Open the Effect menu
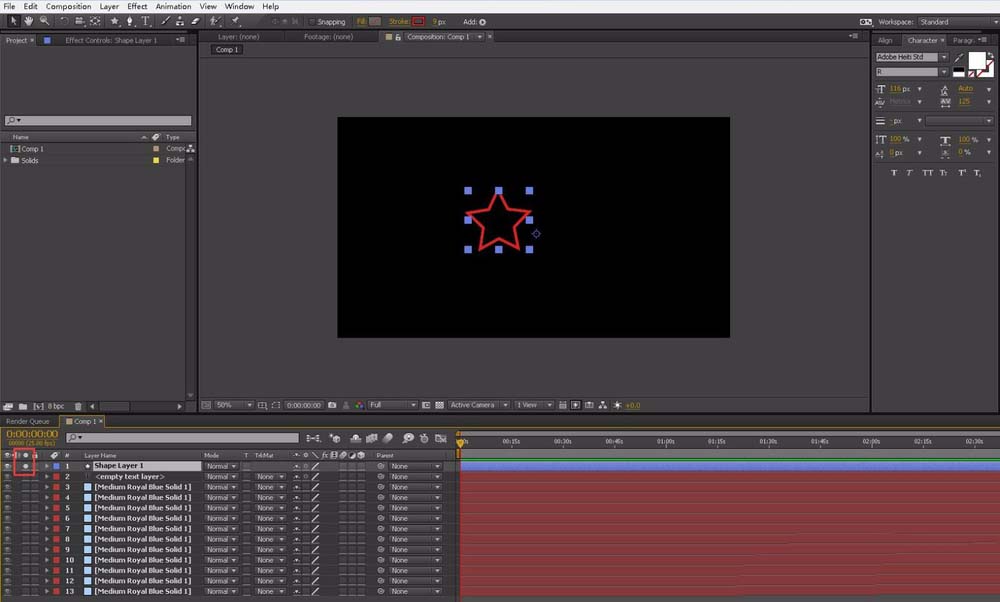This screenshot has width=1000, height=602. (137, 6)
